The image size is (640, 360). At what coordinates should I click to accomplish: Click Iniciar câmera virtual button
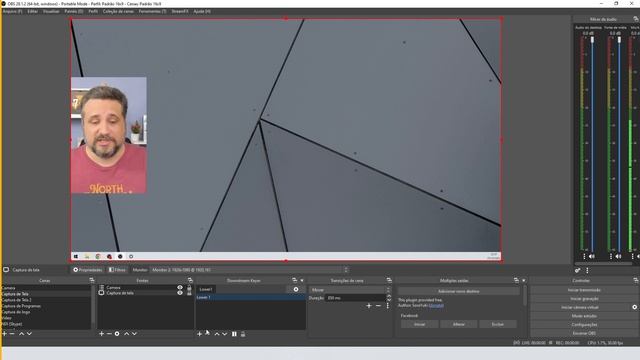click(580, 307)
